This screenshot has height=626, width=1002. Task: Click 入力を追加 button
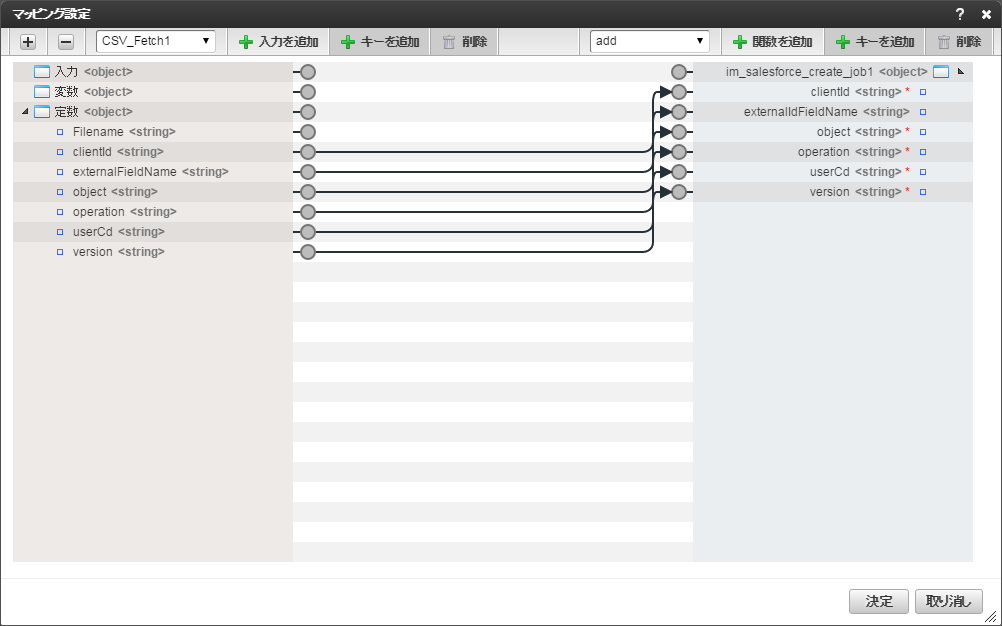(278, 42)
